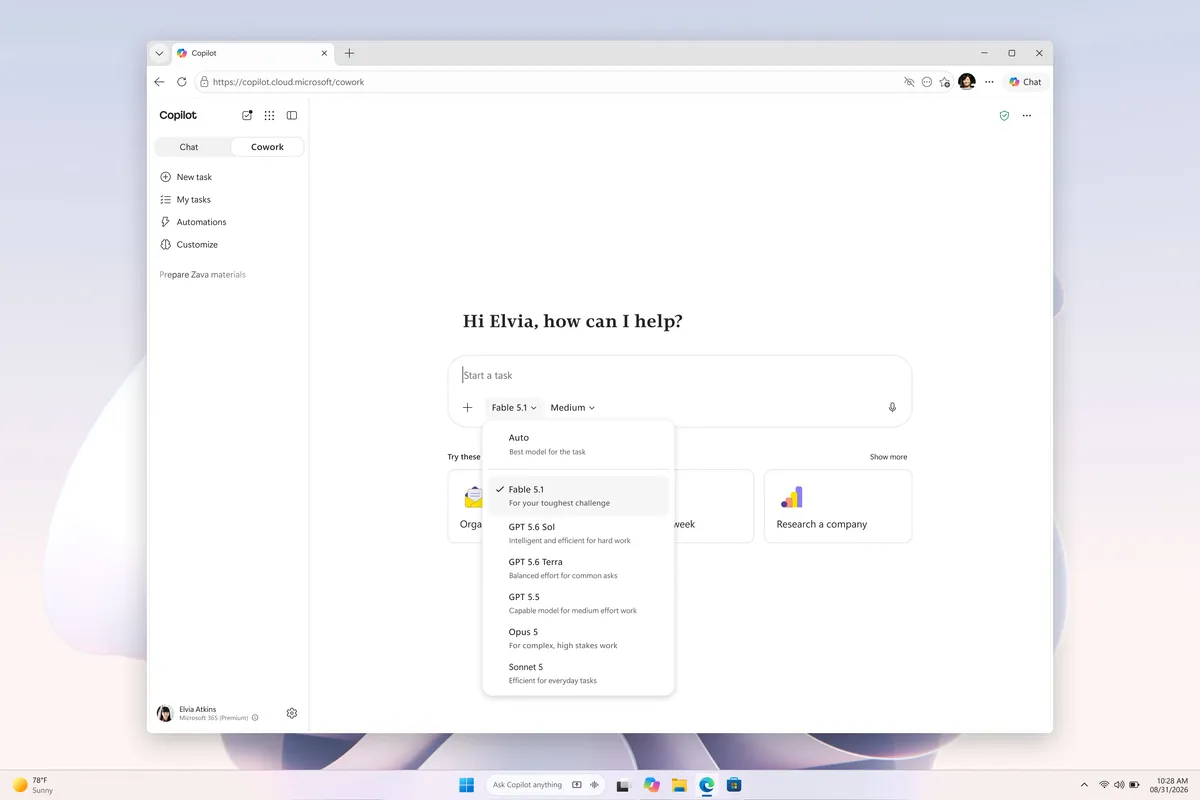Click the green protection shield icon
The width and height of the screenshot is (1200, 800).
(1004, 115)
